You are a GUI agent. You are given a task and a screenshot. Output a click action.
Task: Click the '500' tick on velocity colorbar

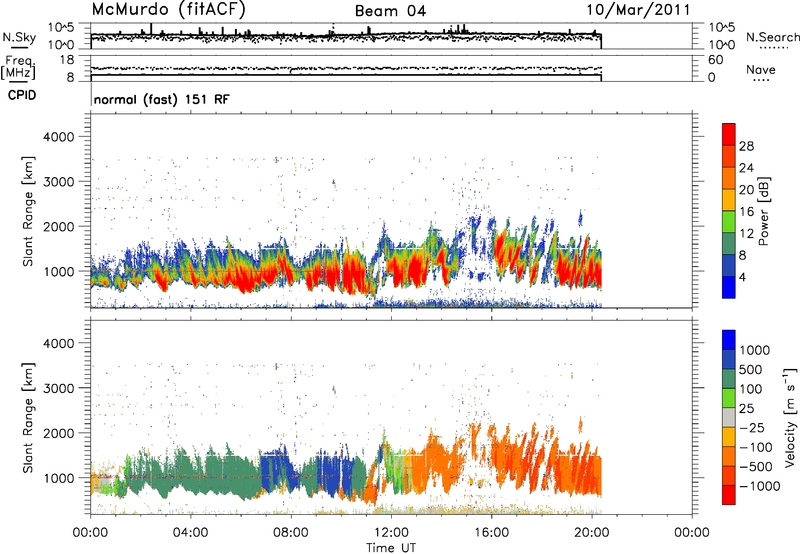coord(751,369)
